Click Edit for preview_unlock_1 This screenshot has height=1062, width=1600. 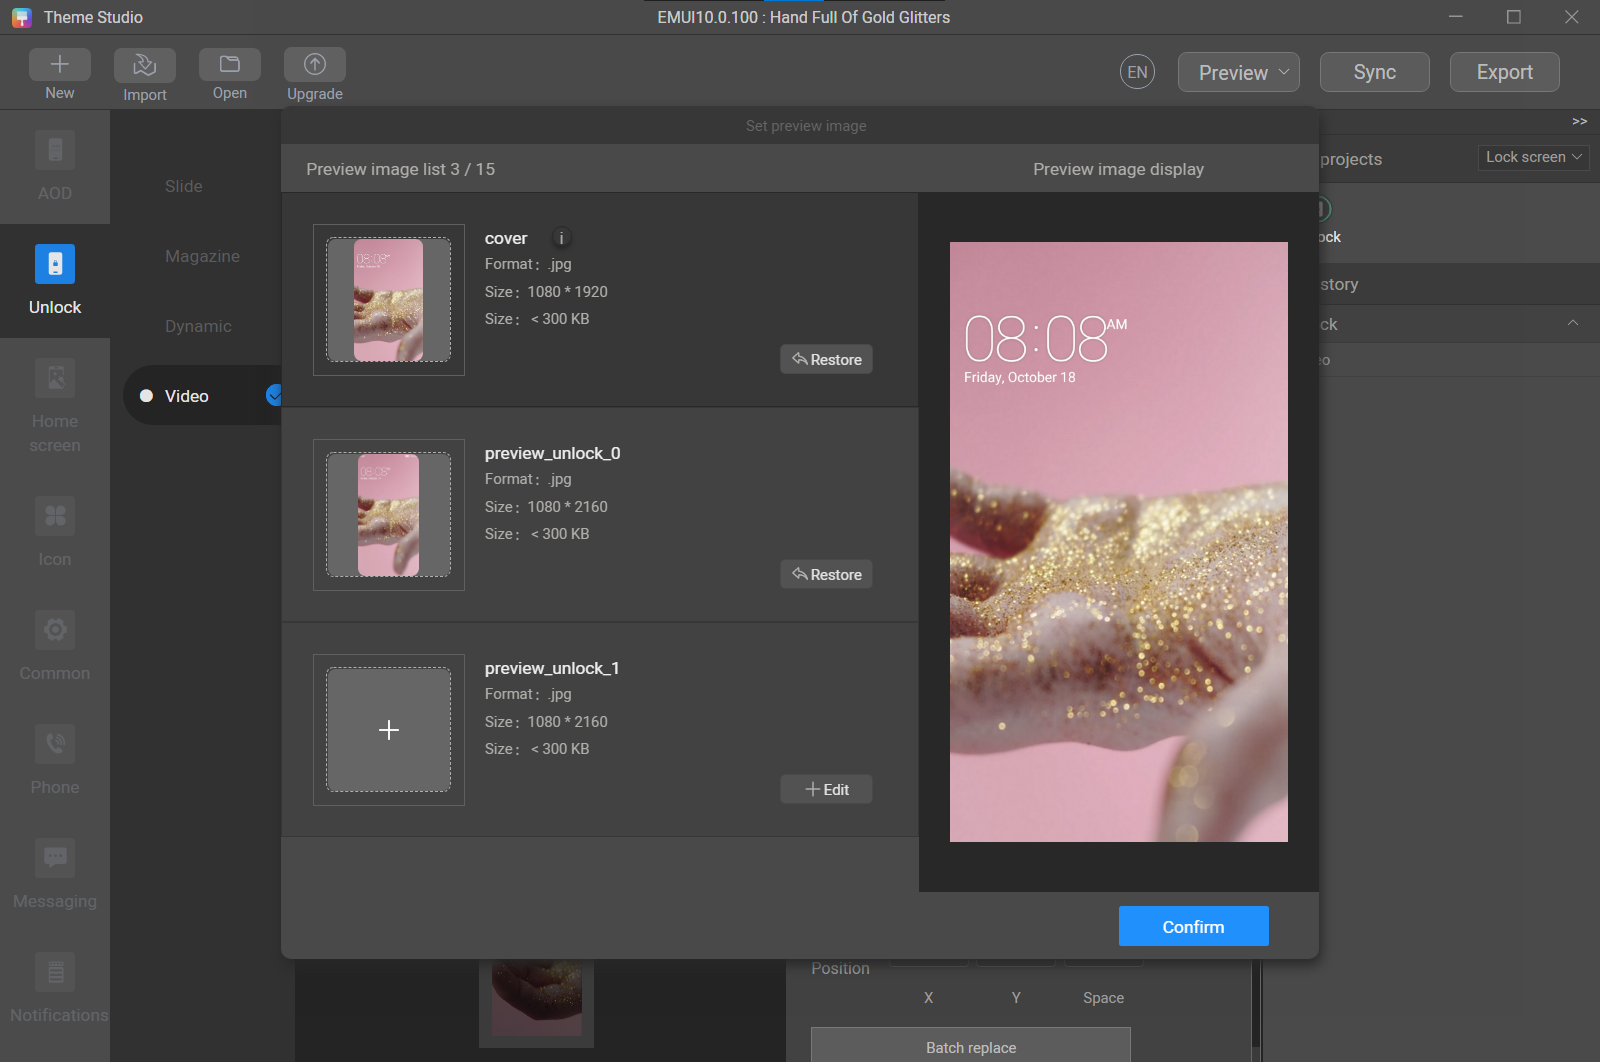[x=826, y=790]
